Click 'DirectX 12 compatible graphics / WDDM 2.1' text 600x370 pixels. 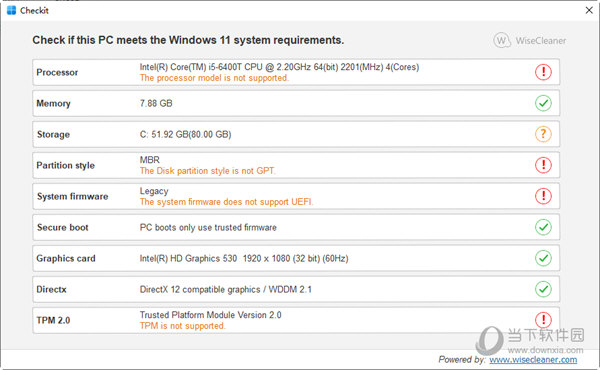(x=225, y=289)
